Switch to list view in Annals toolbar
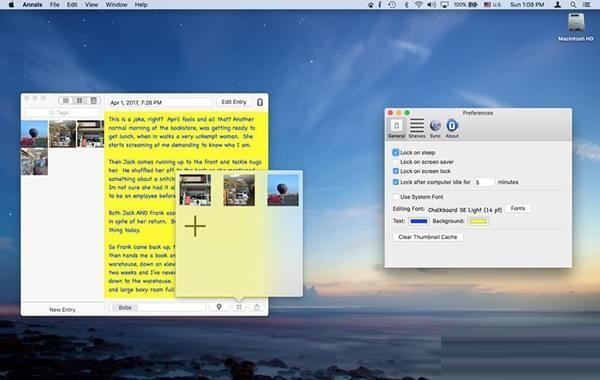Screen dimensions: 600x380 pos(65,101)
